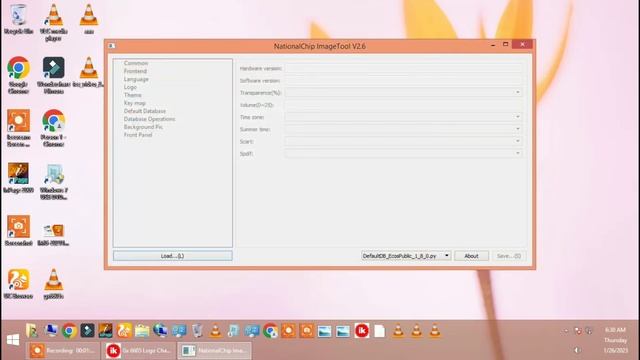Open the Time zone dropdown
The height and width of the screenshot is (360, 640).
[404, 117]
